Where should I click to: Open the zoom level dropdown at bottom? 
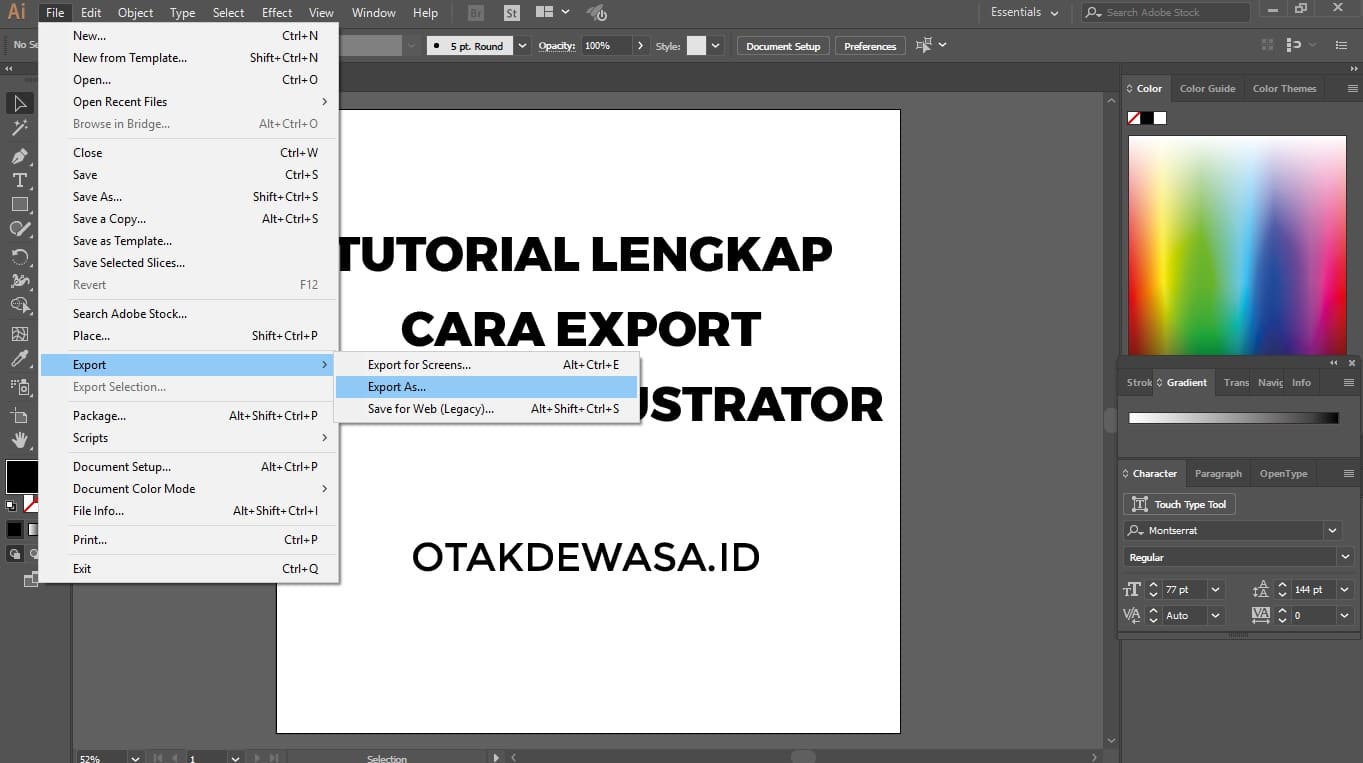tap(135, 758)
